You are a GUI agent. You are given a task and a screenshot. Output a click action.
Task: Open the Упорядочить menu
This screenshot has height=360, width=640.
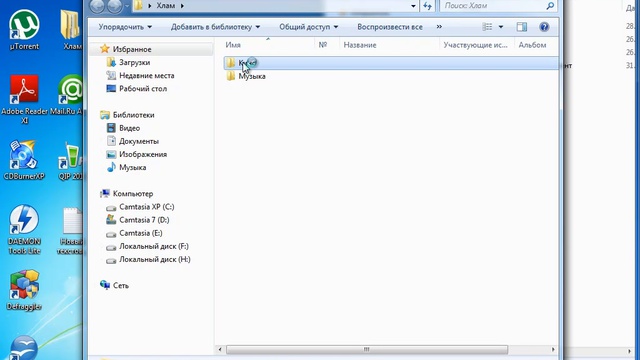click(x=125, y=27)
